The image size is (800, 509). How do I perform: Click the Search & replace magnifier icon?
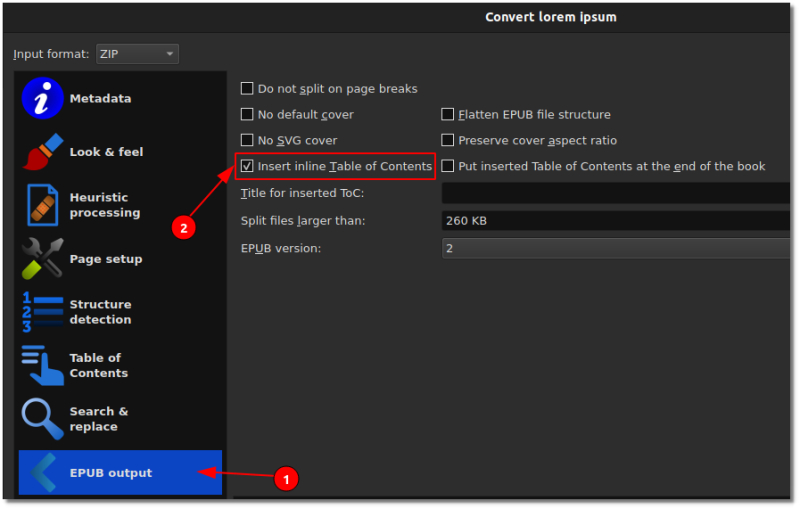42,419
